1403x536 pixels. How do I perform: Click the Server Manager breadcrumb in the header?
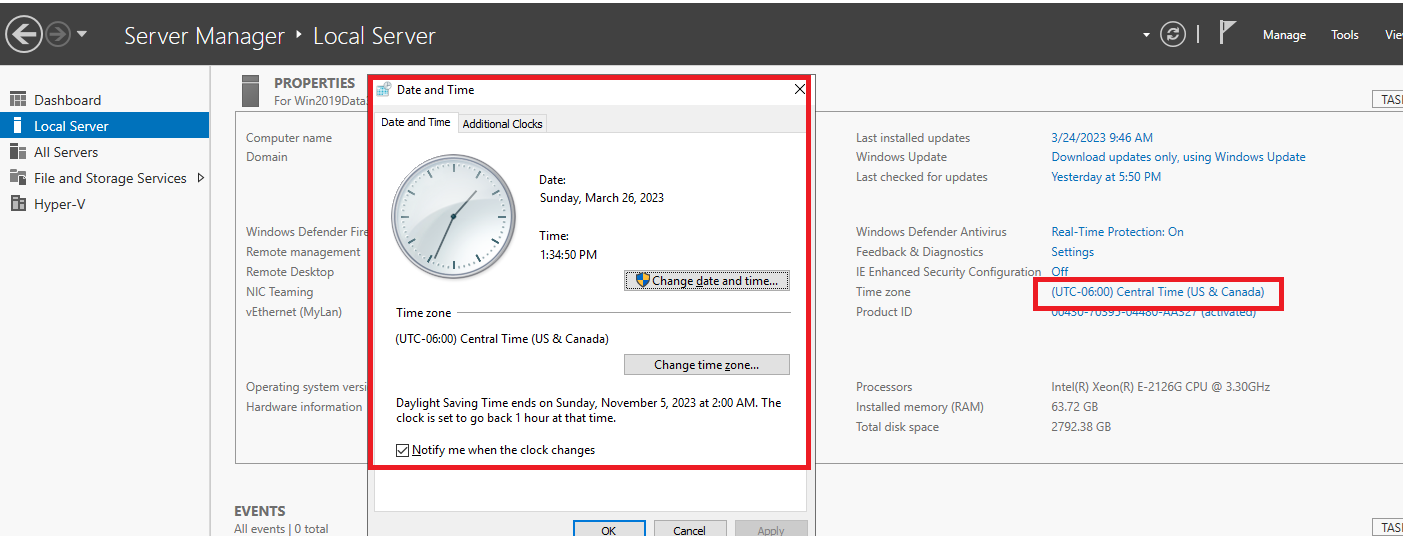point(205,36)
